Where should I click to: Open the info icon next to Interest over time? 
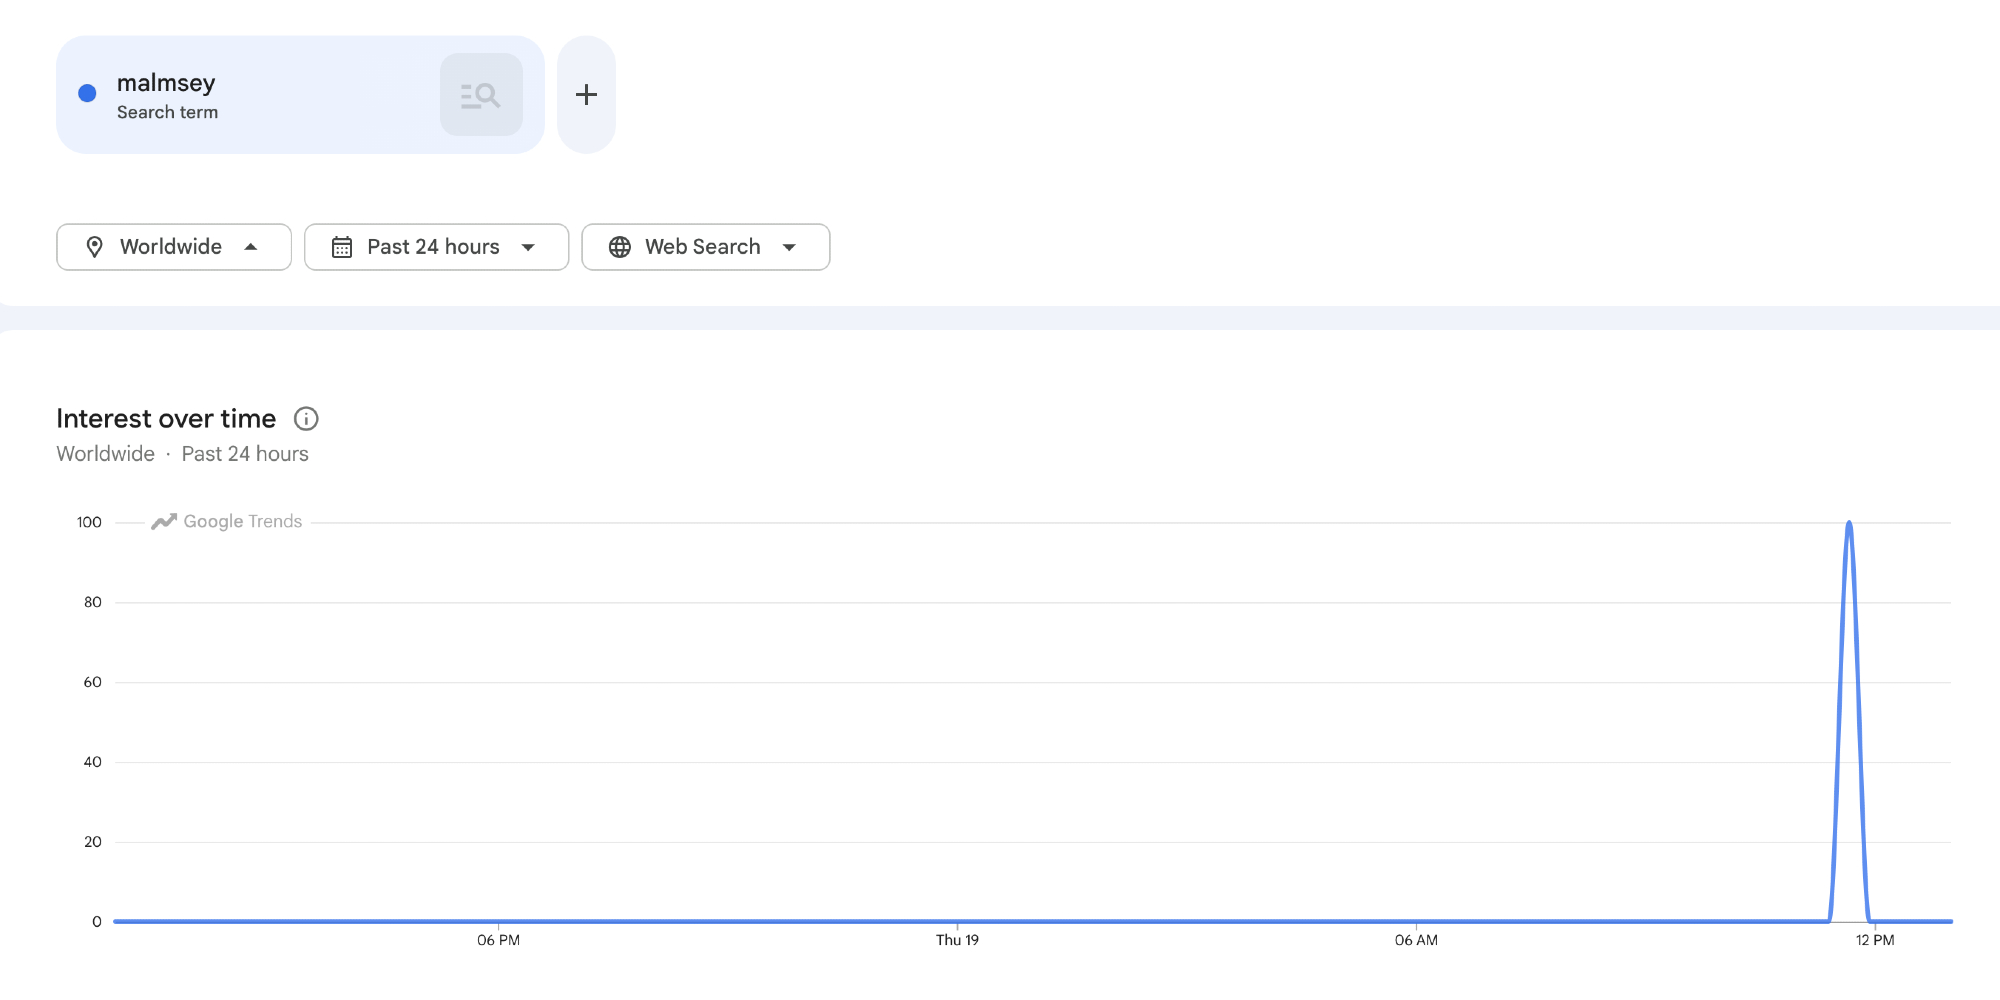[306, 419]
